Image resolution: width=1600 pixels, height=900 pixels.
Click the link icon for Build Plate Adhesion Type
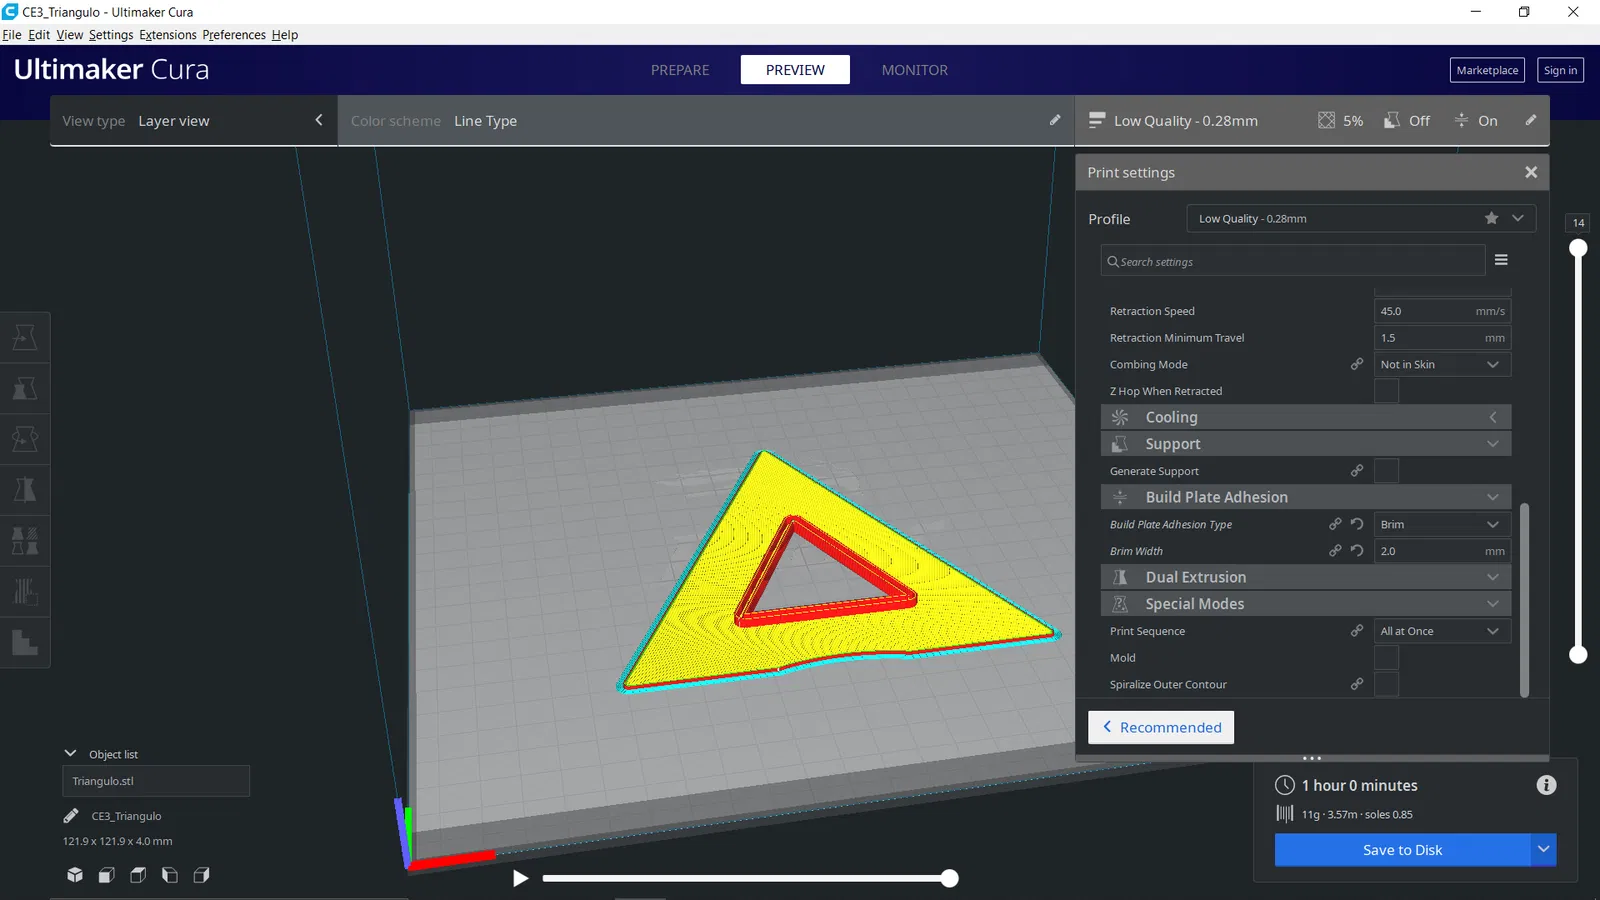coord(1335,524)
